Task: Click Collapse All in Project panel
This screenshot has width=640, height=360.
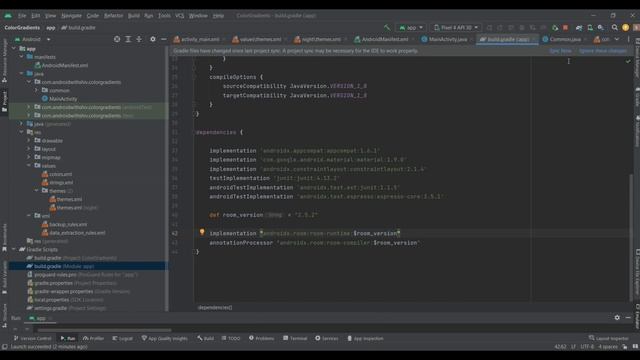Action: pos(139,39)
